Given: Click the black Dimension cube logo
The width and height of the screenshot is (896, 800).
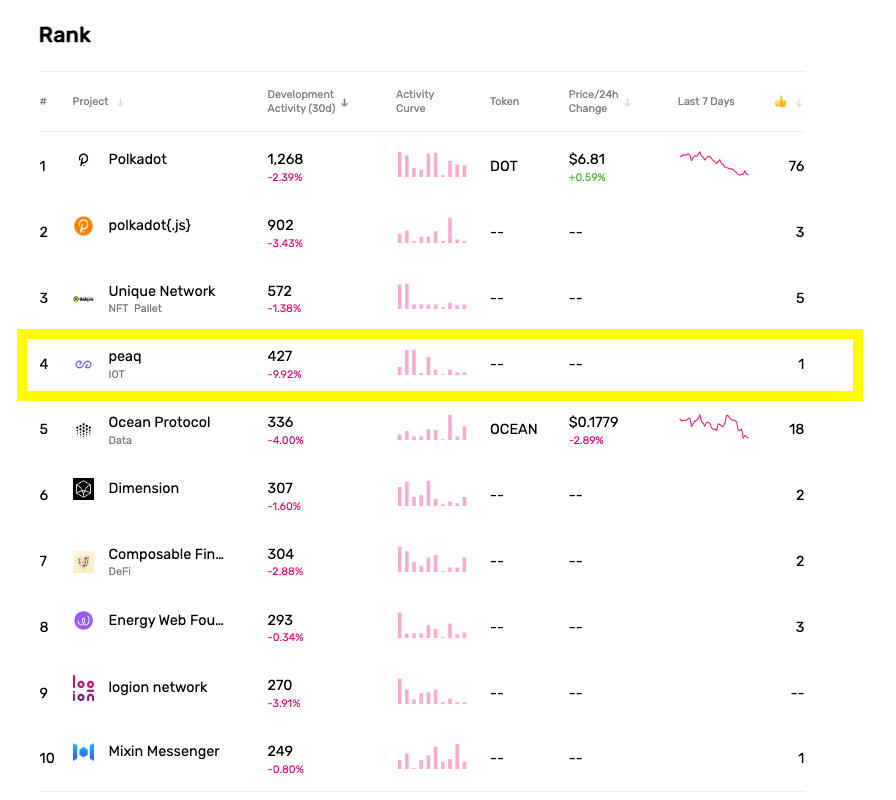Looking at the screenshot, I should tap(83, 489).
